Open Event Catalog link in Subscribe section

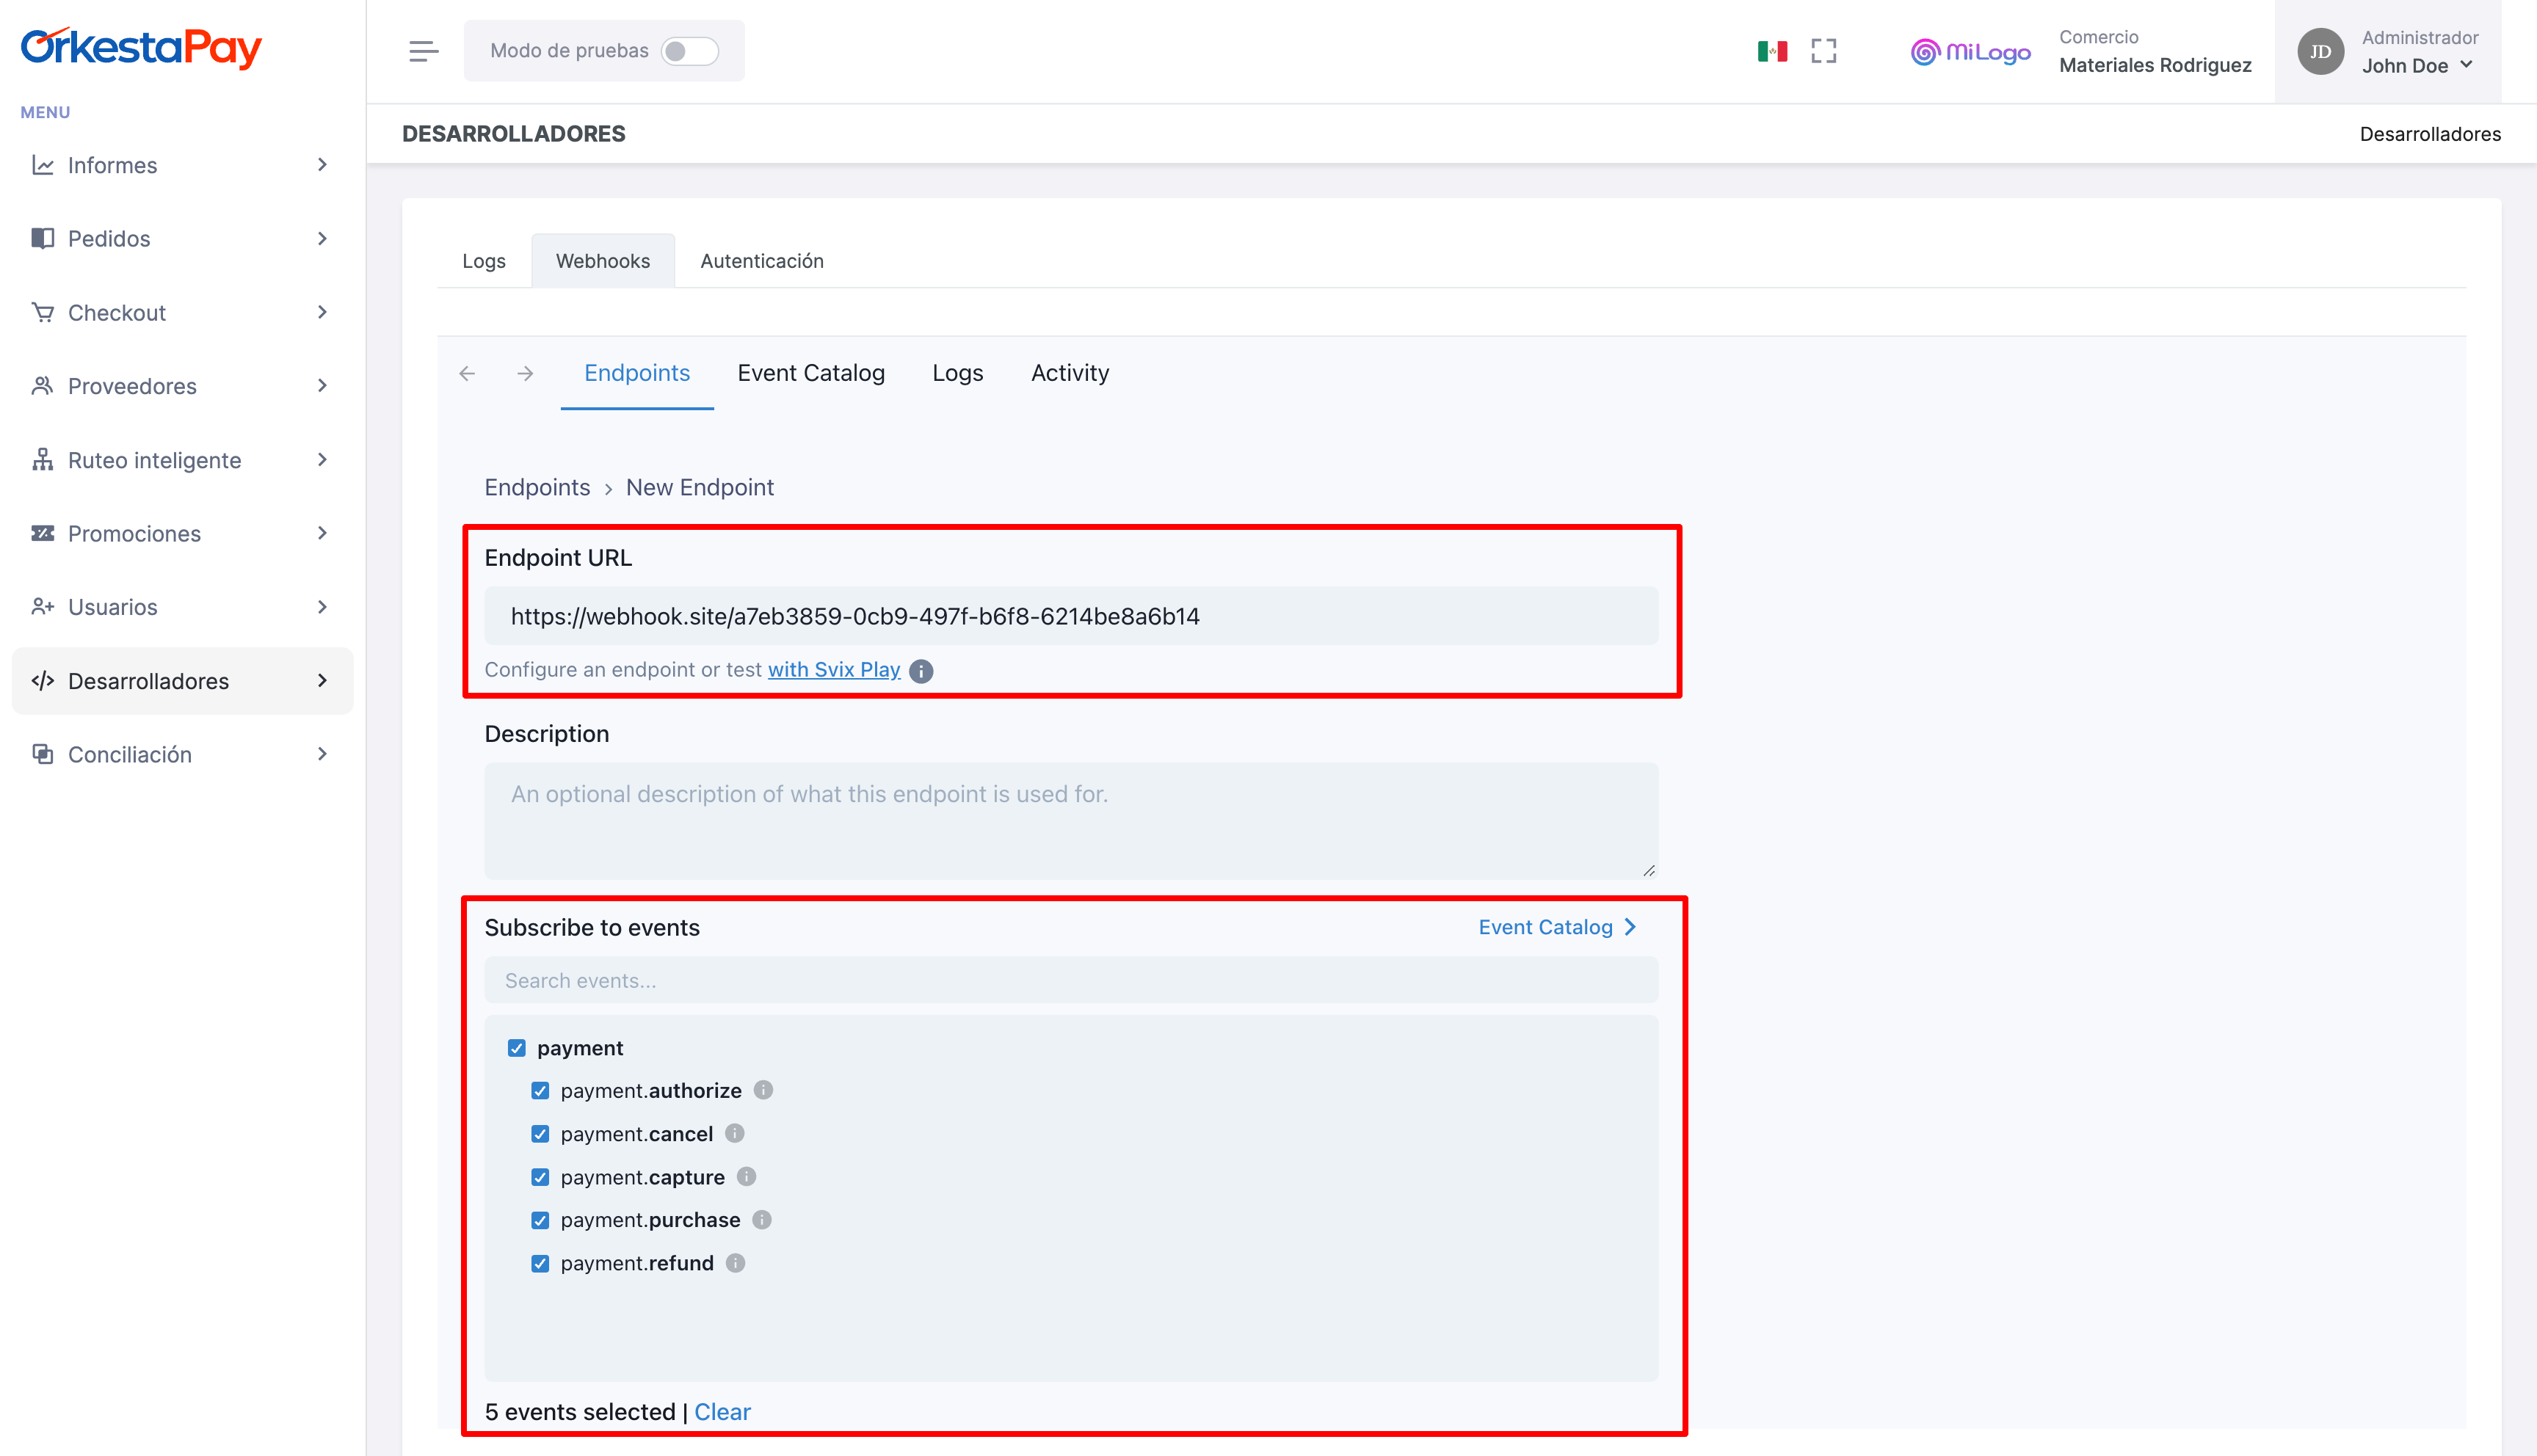click(1558, 927)
